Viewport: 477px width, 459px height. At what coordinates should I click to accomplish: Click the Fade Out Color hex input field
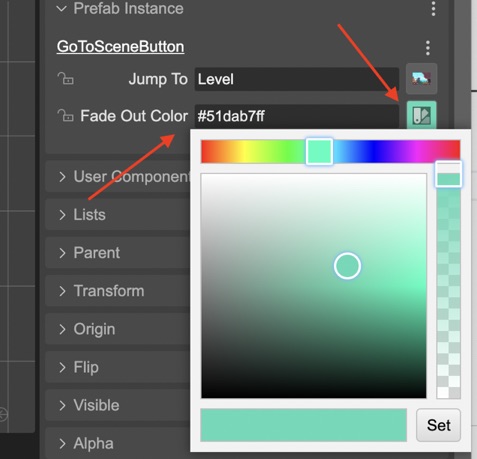[x=297, y=116]
